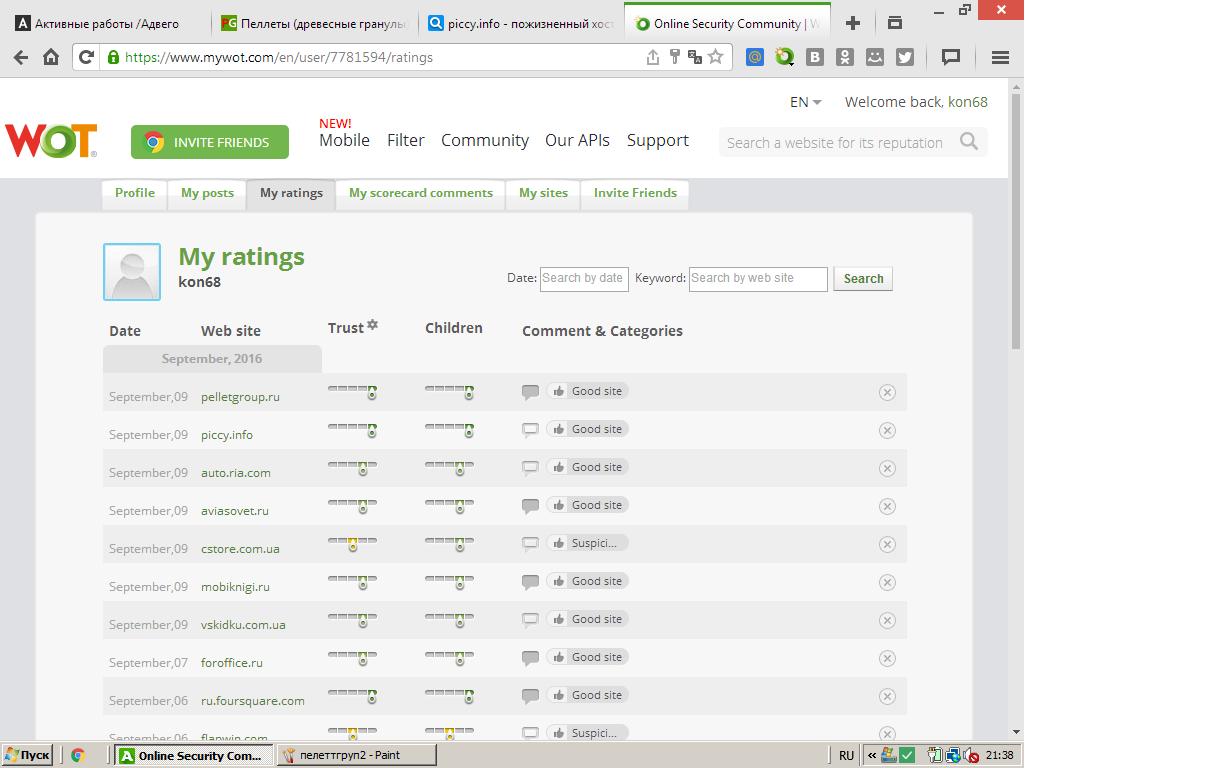Reload the current page

[x=87, y=57]
